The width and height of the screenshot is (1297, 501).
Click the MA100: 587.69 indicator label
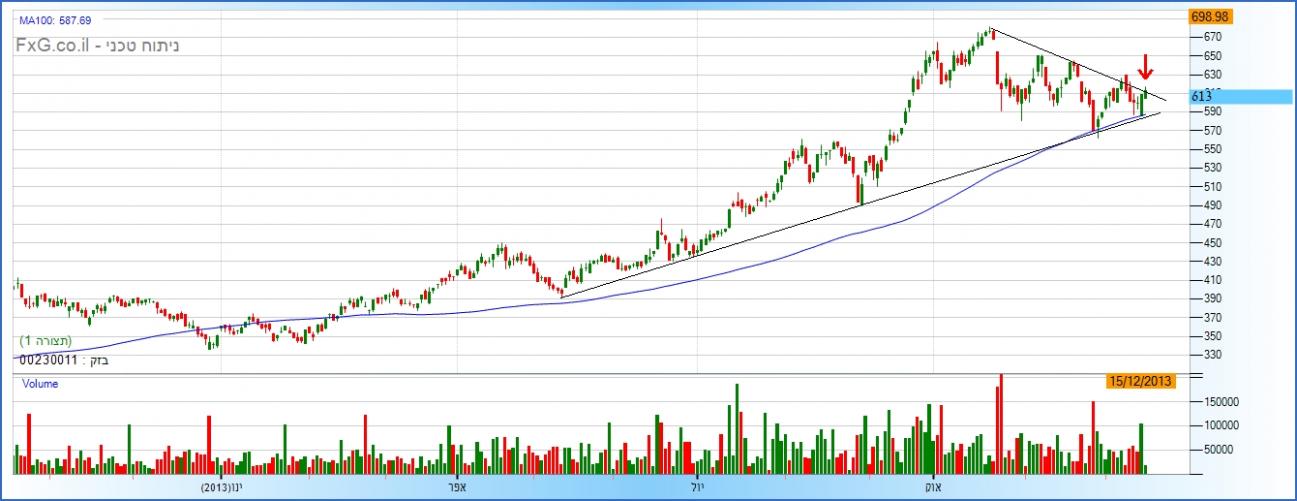[56, 19]
